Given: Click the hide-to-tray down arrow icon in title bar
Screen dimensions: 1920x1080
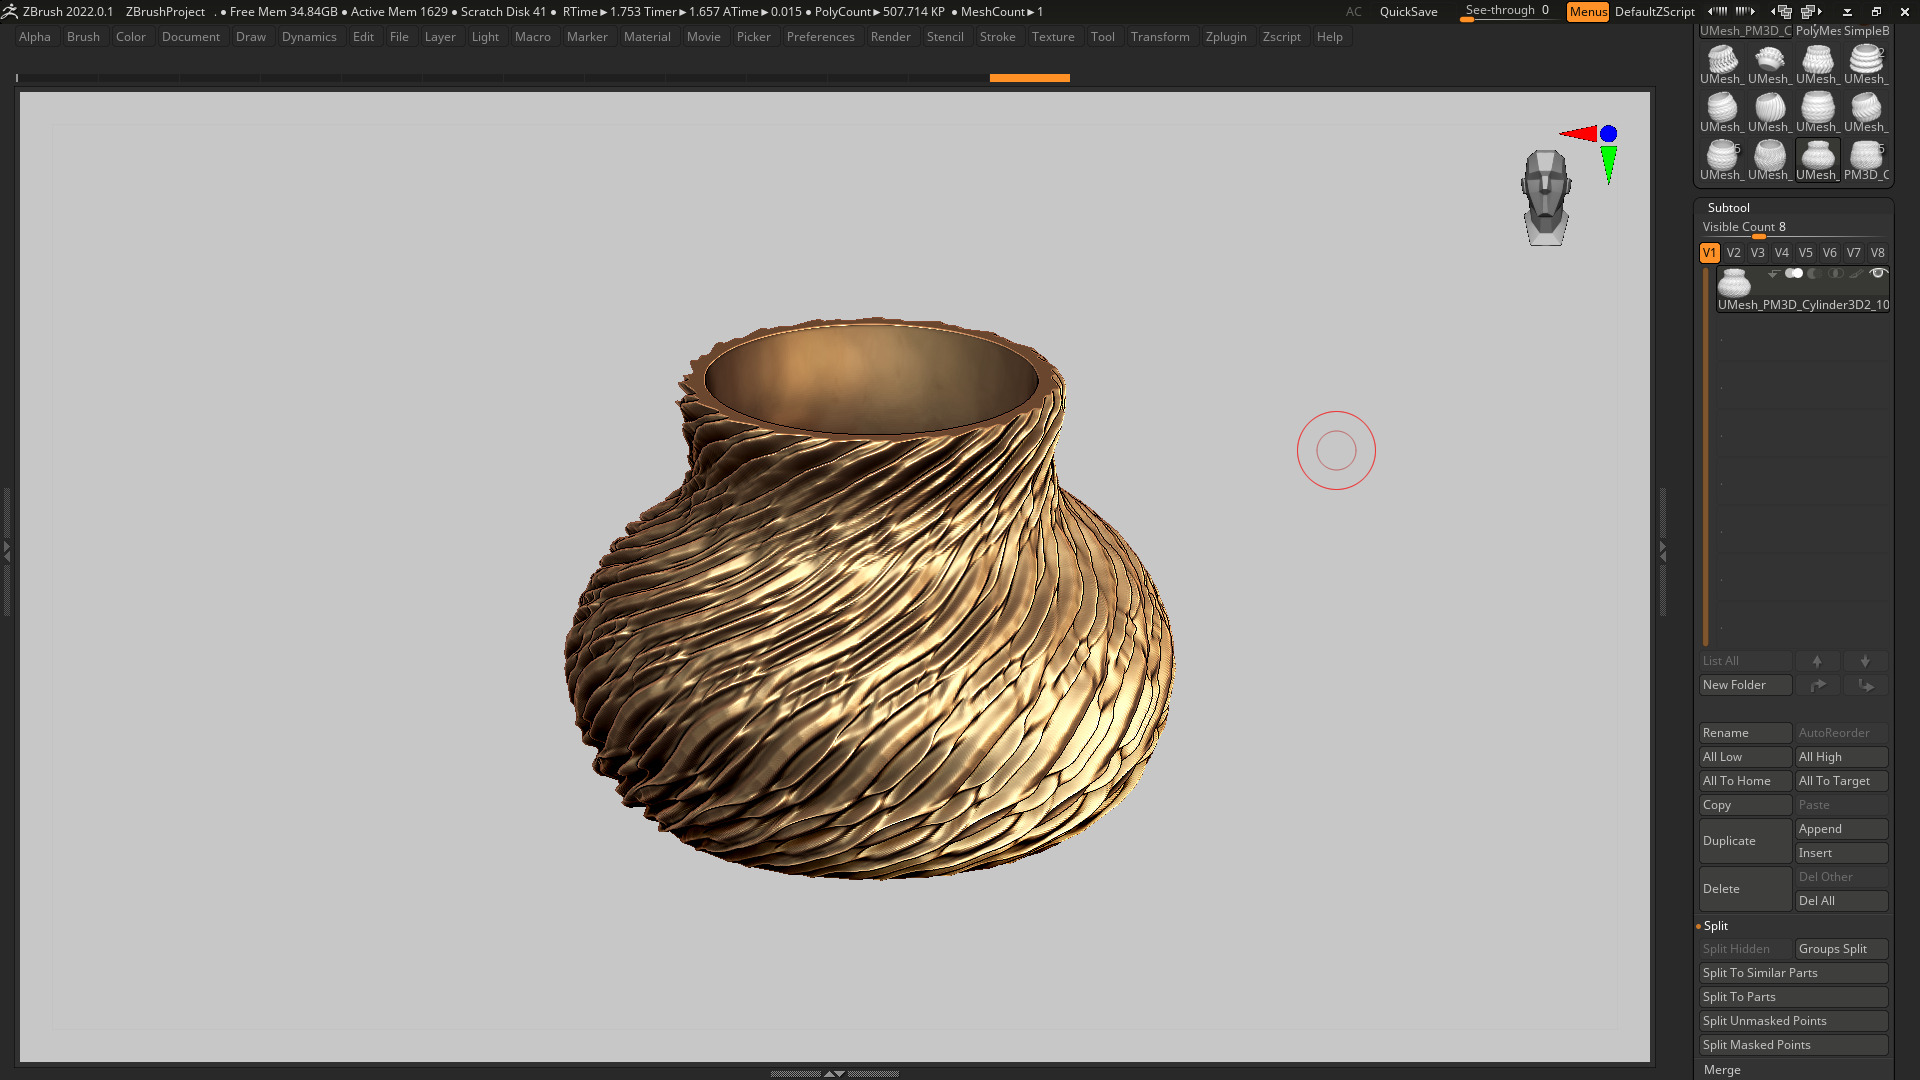Looking at the screenshot, I should click(1847, 12).
